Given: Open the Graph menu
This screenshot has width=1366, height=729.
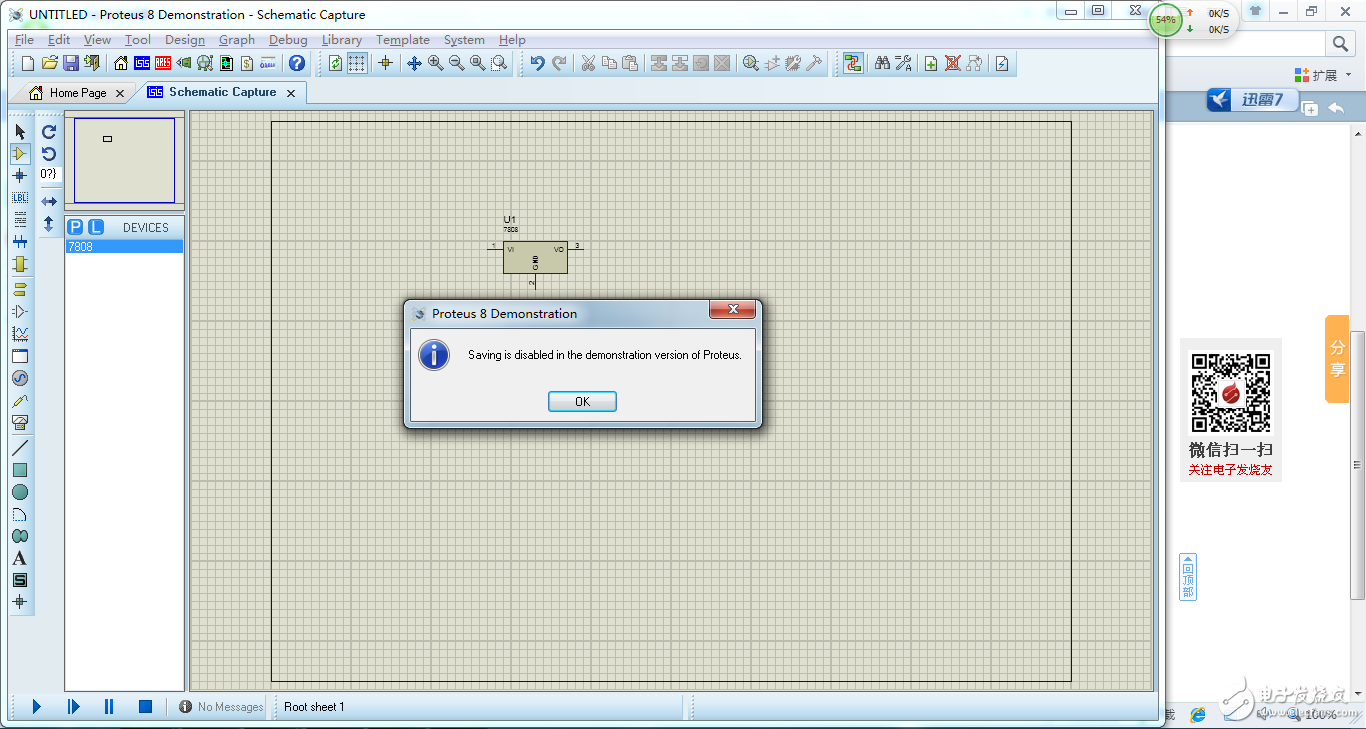Looking at the screenshot, I should 237,40.
